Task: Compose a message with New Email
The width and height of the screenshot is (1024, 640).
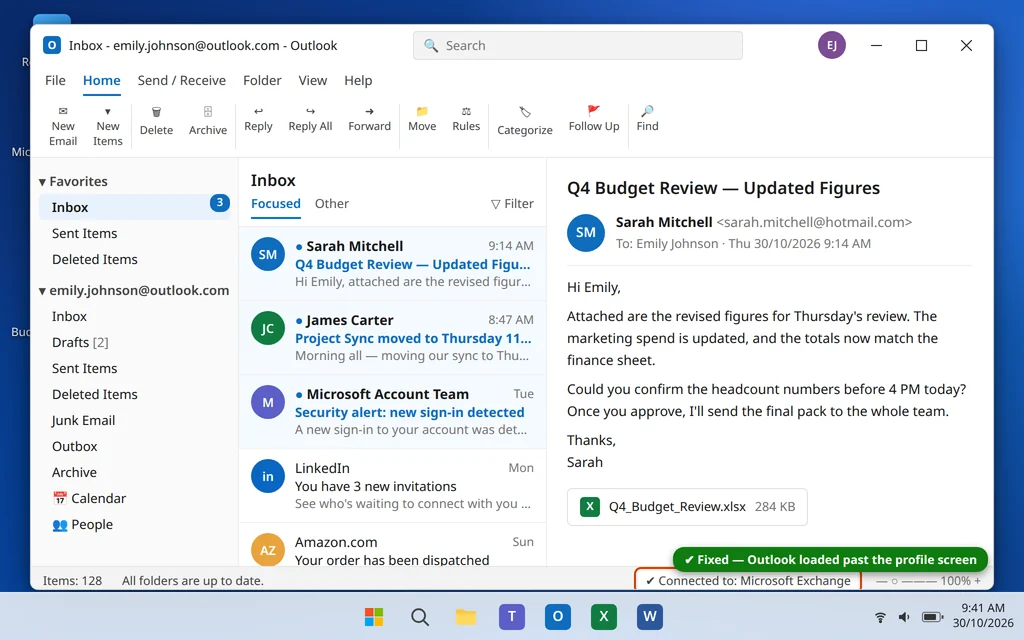Action: tap(63, 126)
